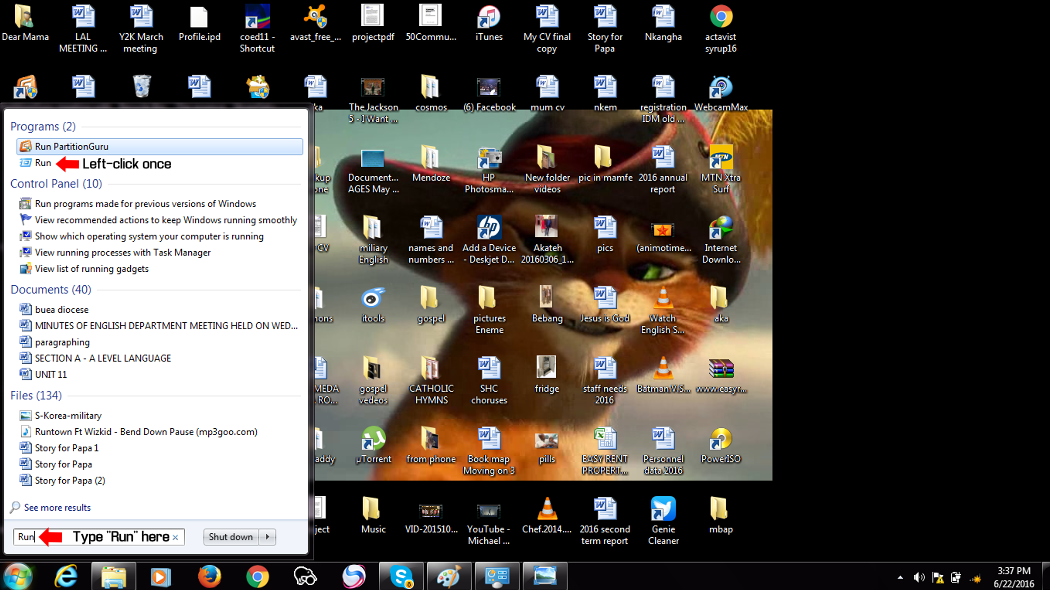The height and width of the screenshot is (590, 1050).
Task: Click the Files (134) group heading
Action: tap(36, 395)
